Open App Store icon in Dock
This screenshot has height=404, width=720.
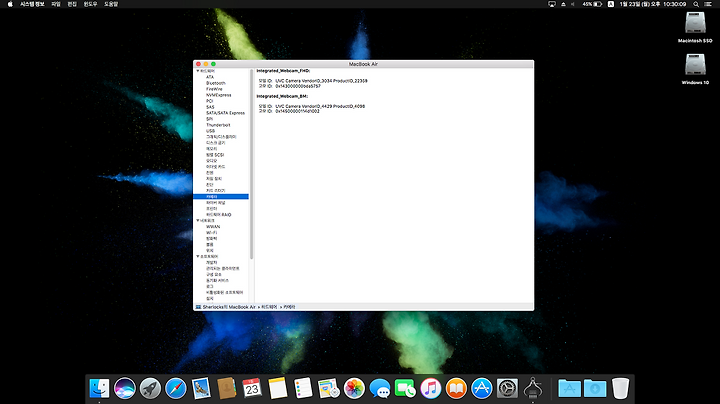[482, 388]
